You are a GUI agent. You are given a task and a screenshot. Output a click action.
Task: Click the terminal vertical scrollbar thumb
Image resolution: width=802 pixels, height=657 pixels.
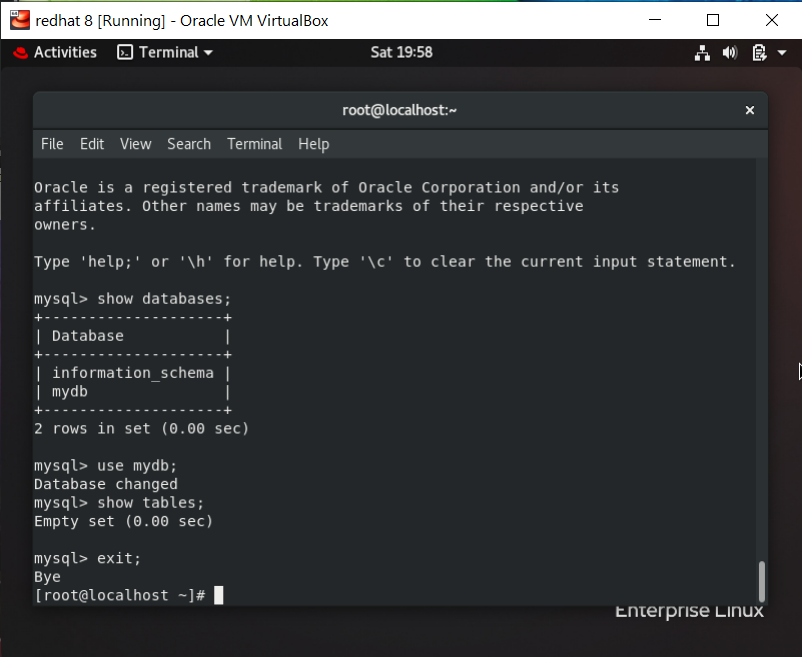coord(762,582)
